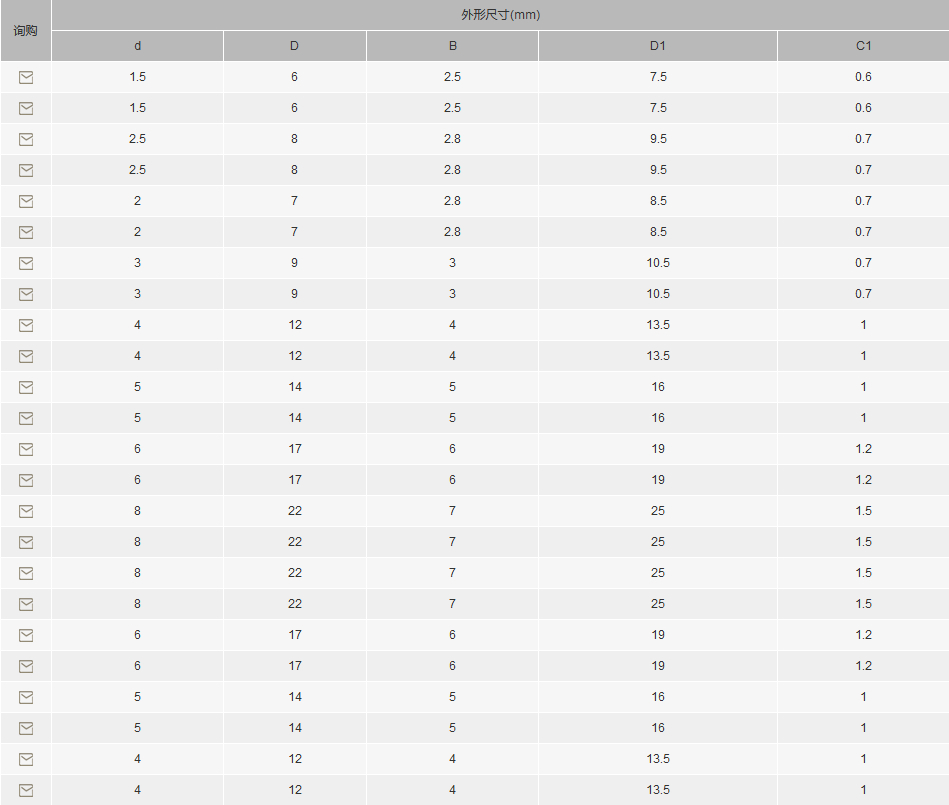
Task: Click the first 10.5 value in D1 column
Action: [x=658, y=263]
